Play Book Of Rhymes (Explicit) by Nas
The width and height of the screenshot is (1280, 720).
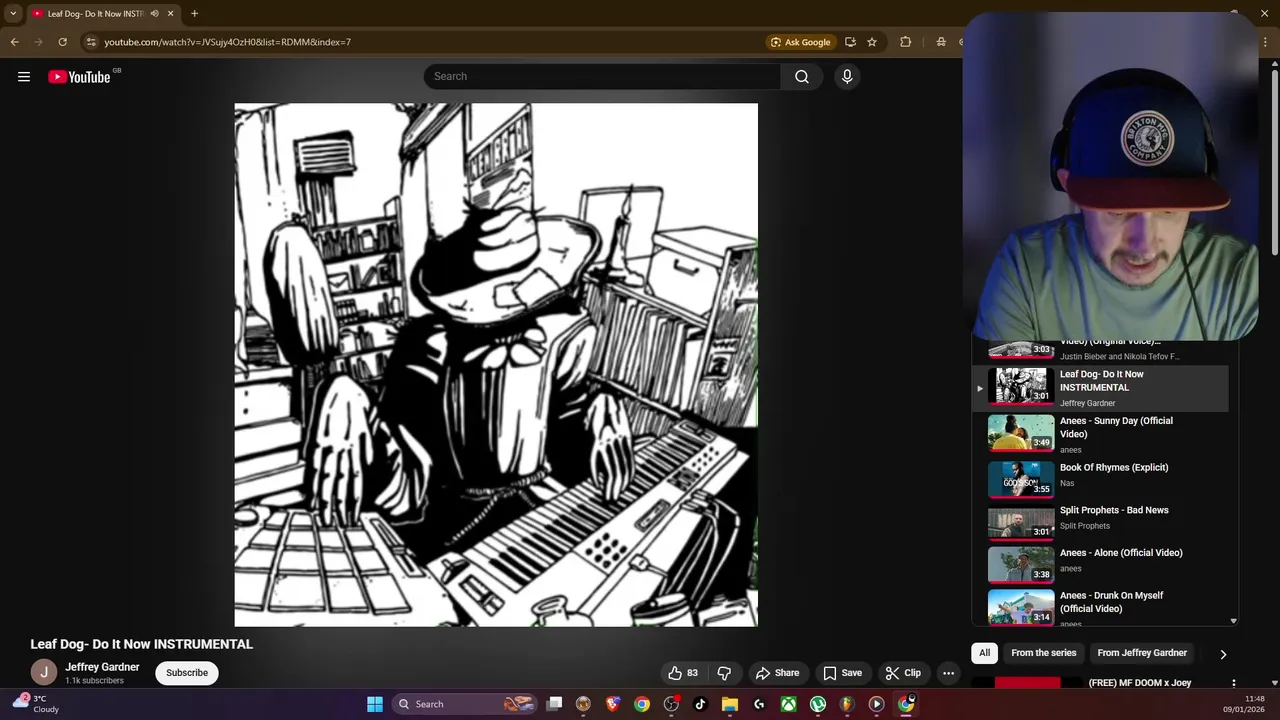click(x=1100, y=478)
